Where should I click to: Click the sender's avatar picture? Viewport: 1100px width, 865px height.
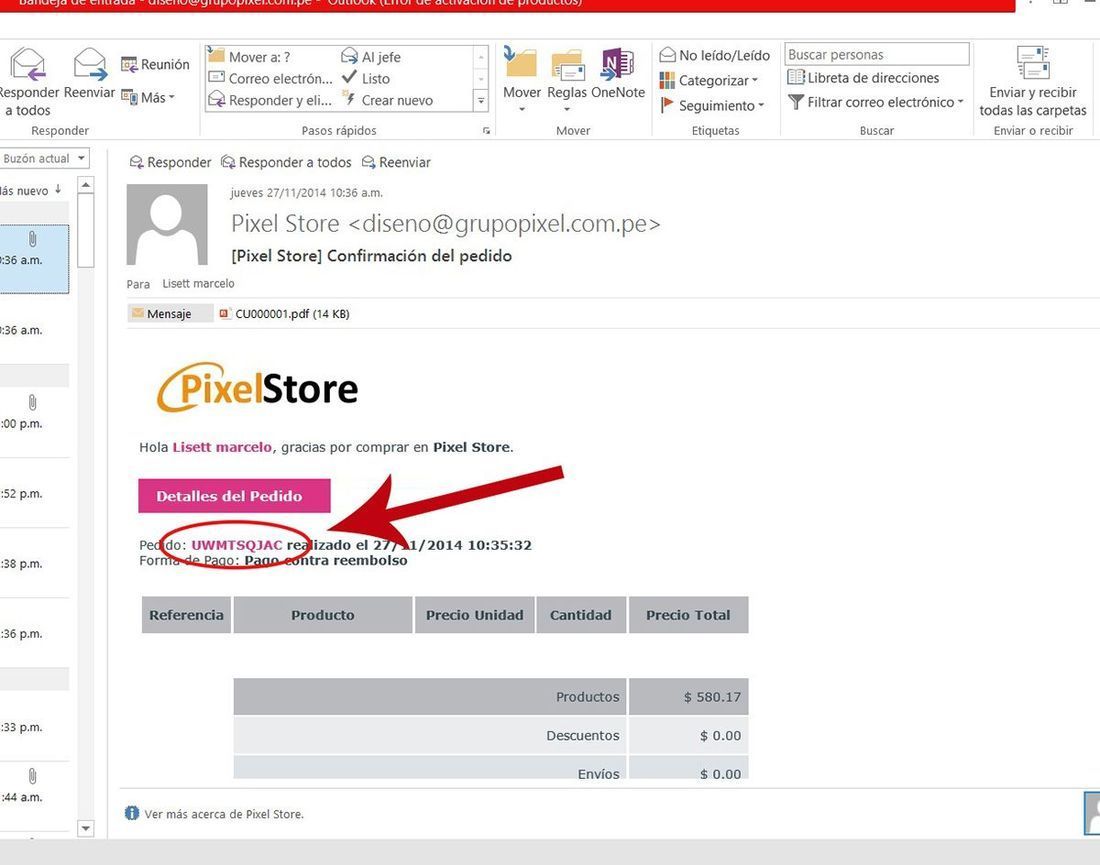(x=167, y=224)
